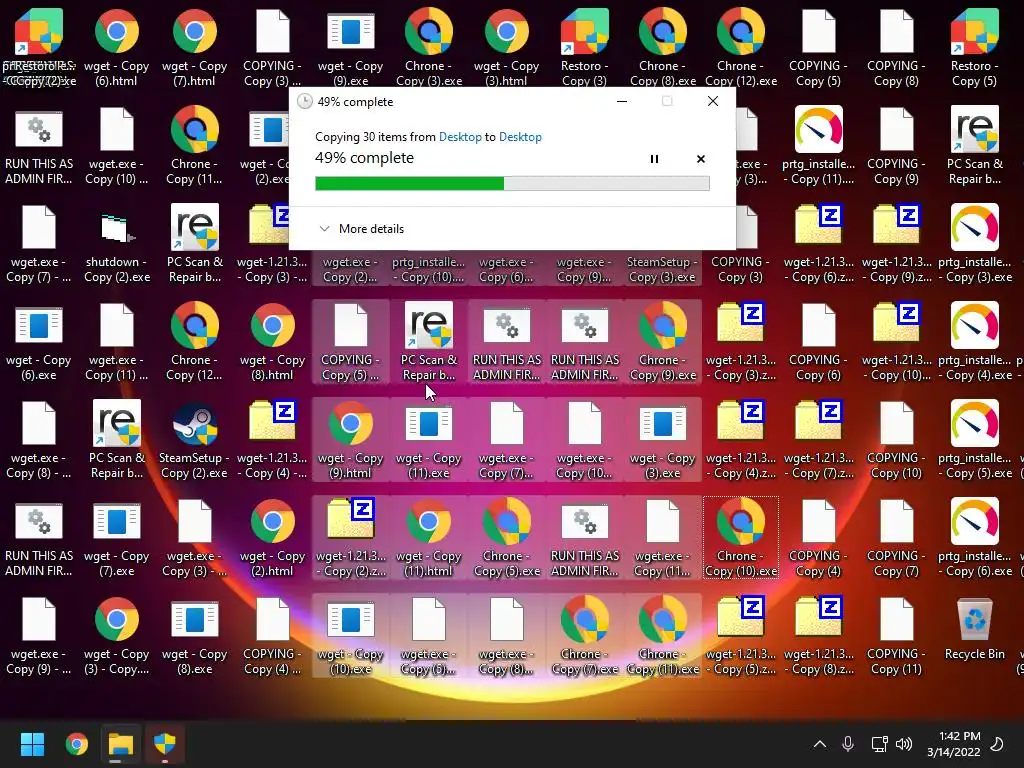Select wget - Copy (11).html icon
This screenshot has height=768, width=1024.
[x=428, y=537]
